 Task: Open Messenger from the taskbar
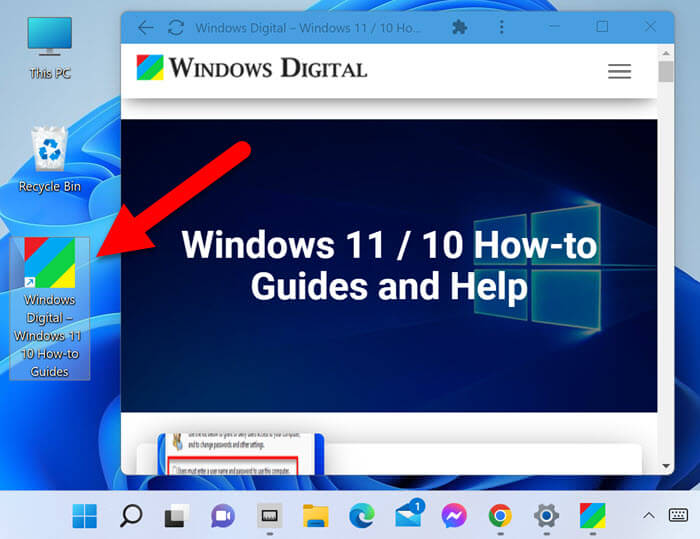[x=454, y=516]
